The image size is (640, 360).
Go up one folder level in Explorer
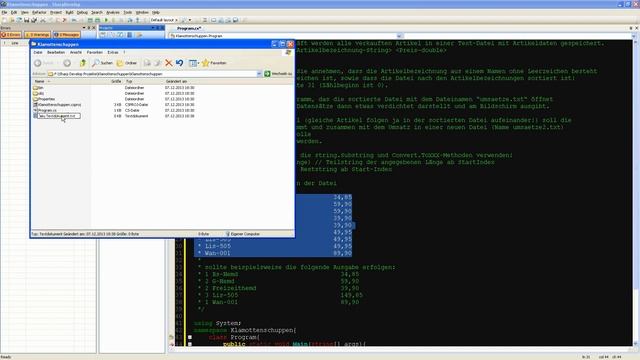(83, 63)
